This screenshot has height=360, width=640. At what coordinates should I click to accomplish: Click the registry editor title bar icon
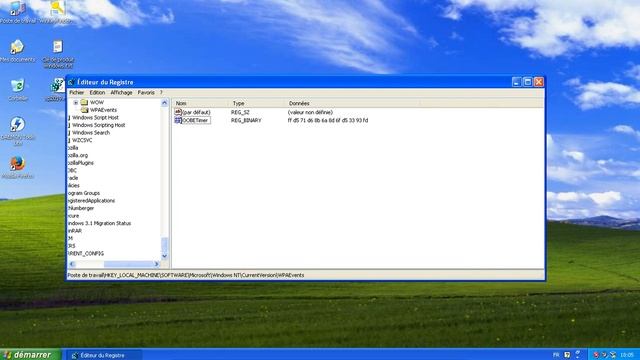click(x=71, y=82)
